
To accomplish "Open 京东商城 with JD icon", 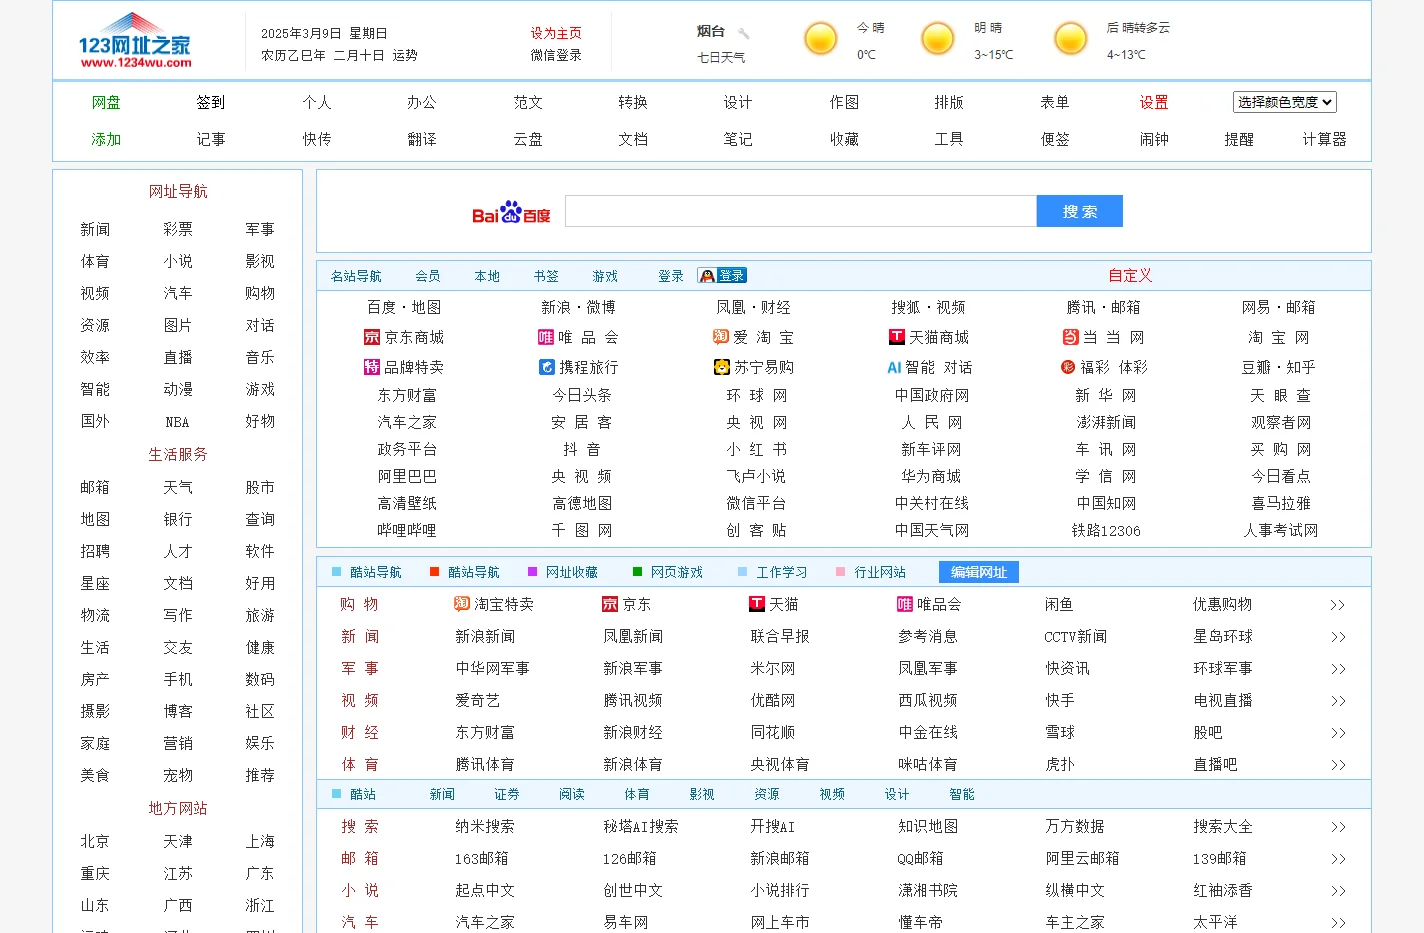I will [x=404, y=338].
